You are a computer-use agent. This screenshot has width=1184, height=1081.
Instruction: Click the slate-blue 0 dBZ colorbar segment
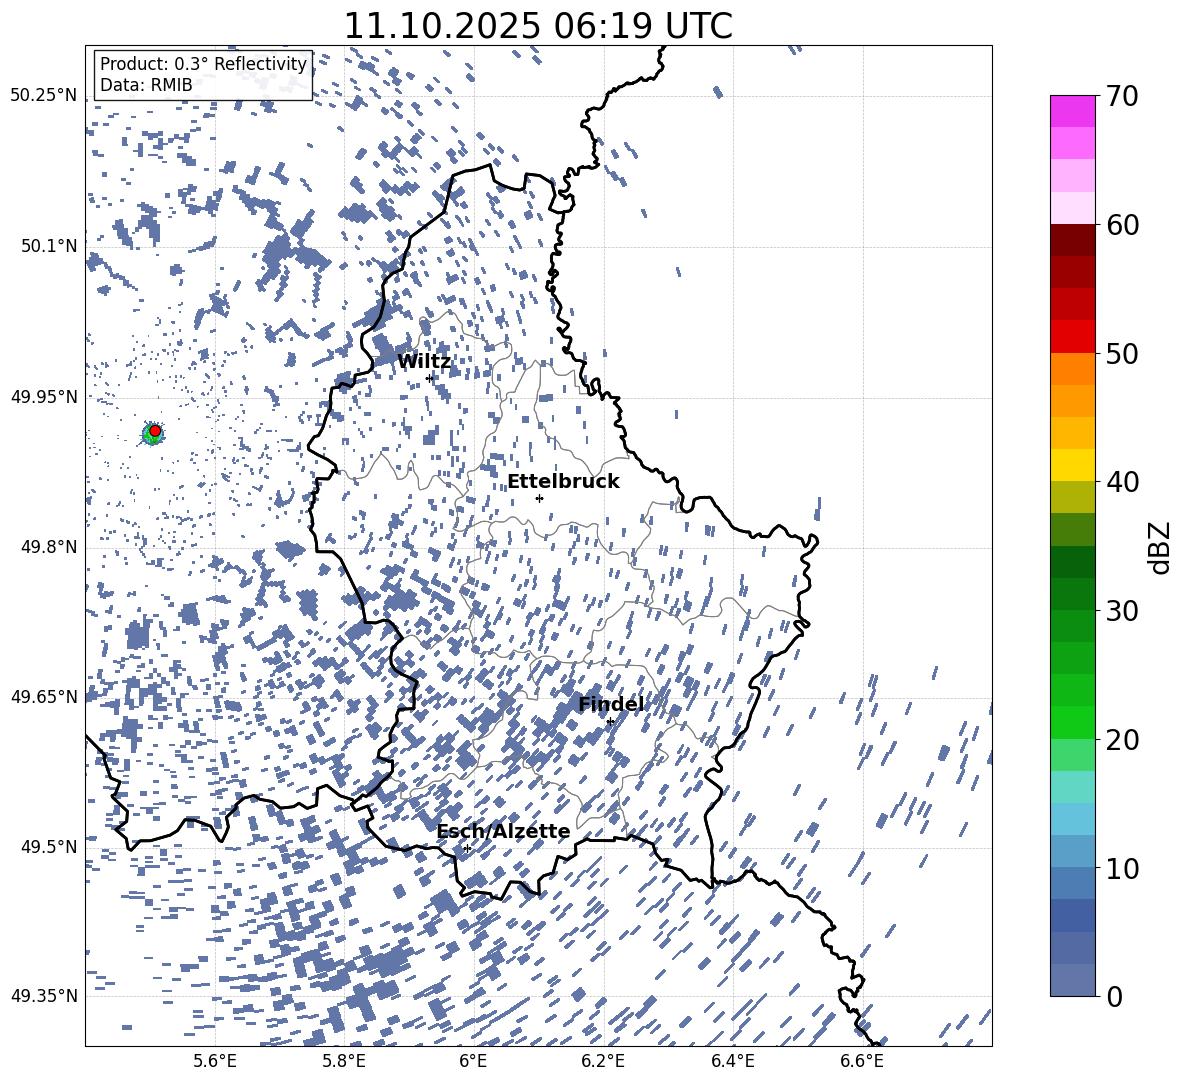pyautogui.click(x=1072, y=980)
